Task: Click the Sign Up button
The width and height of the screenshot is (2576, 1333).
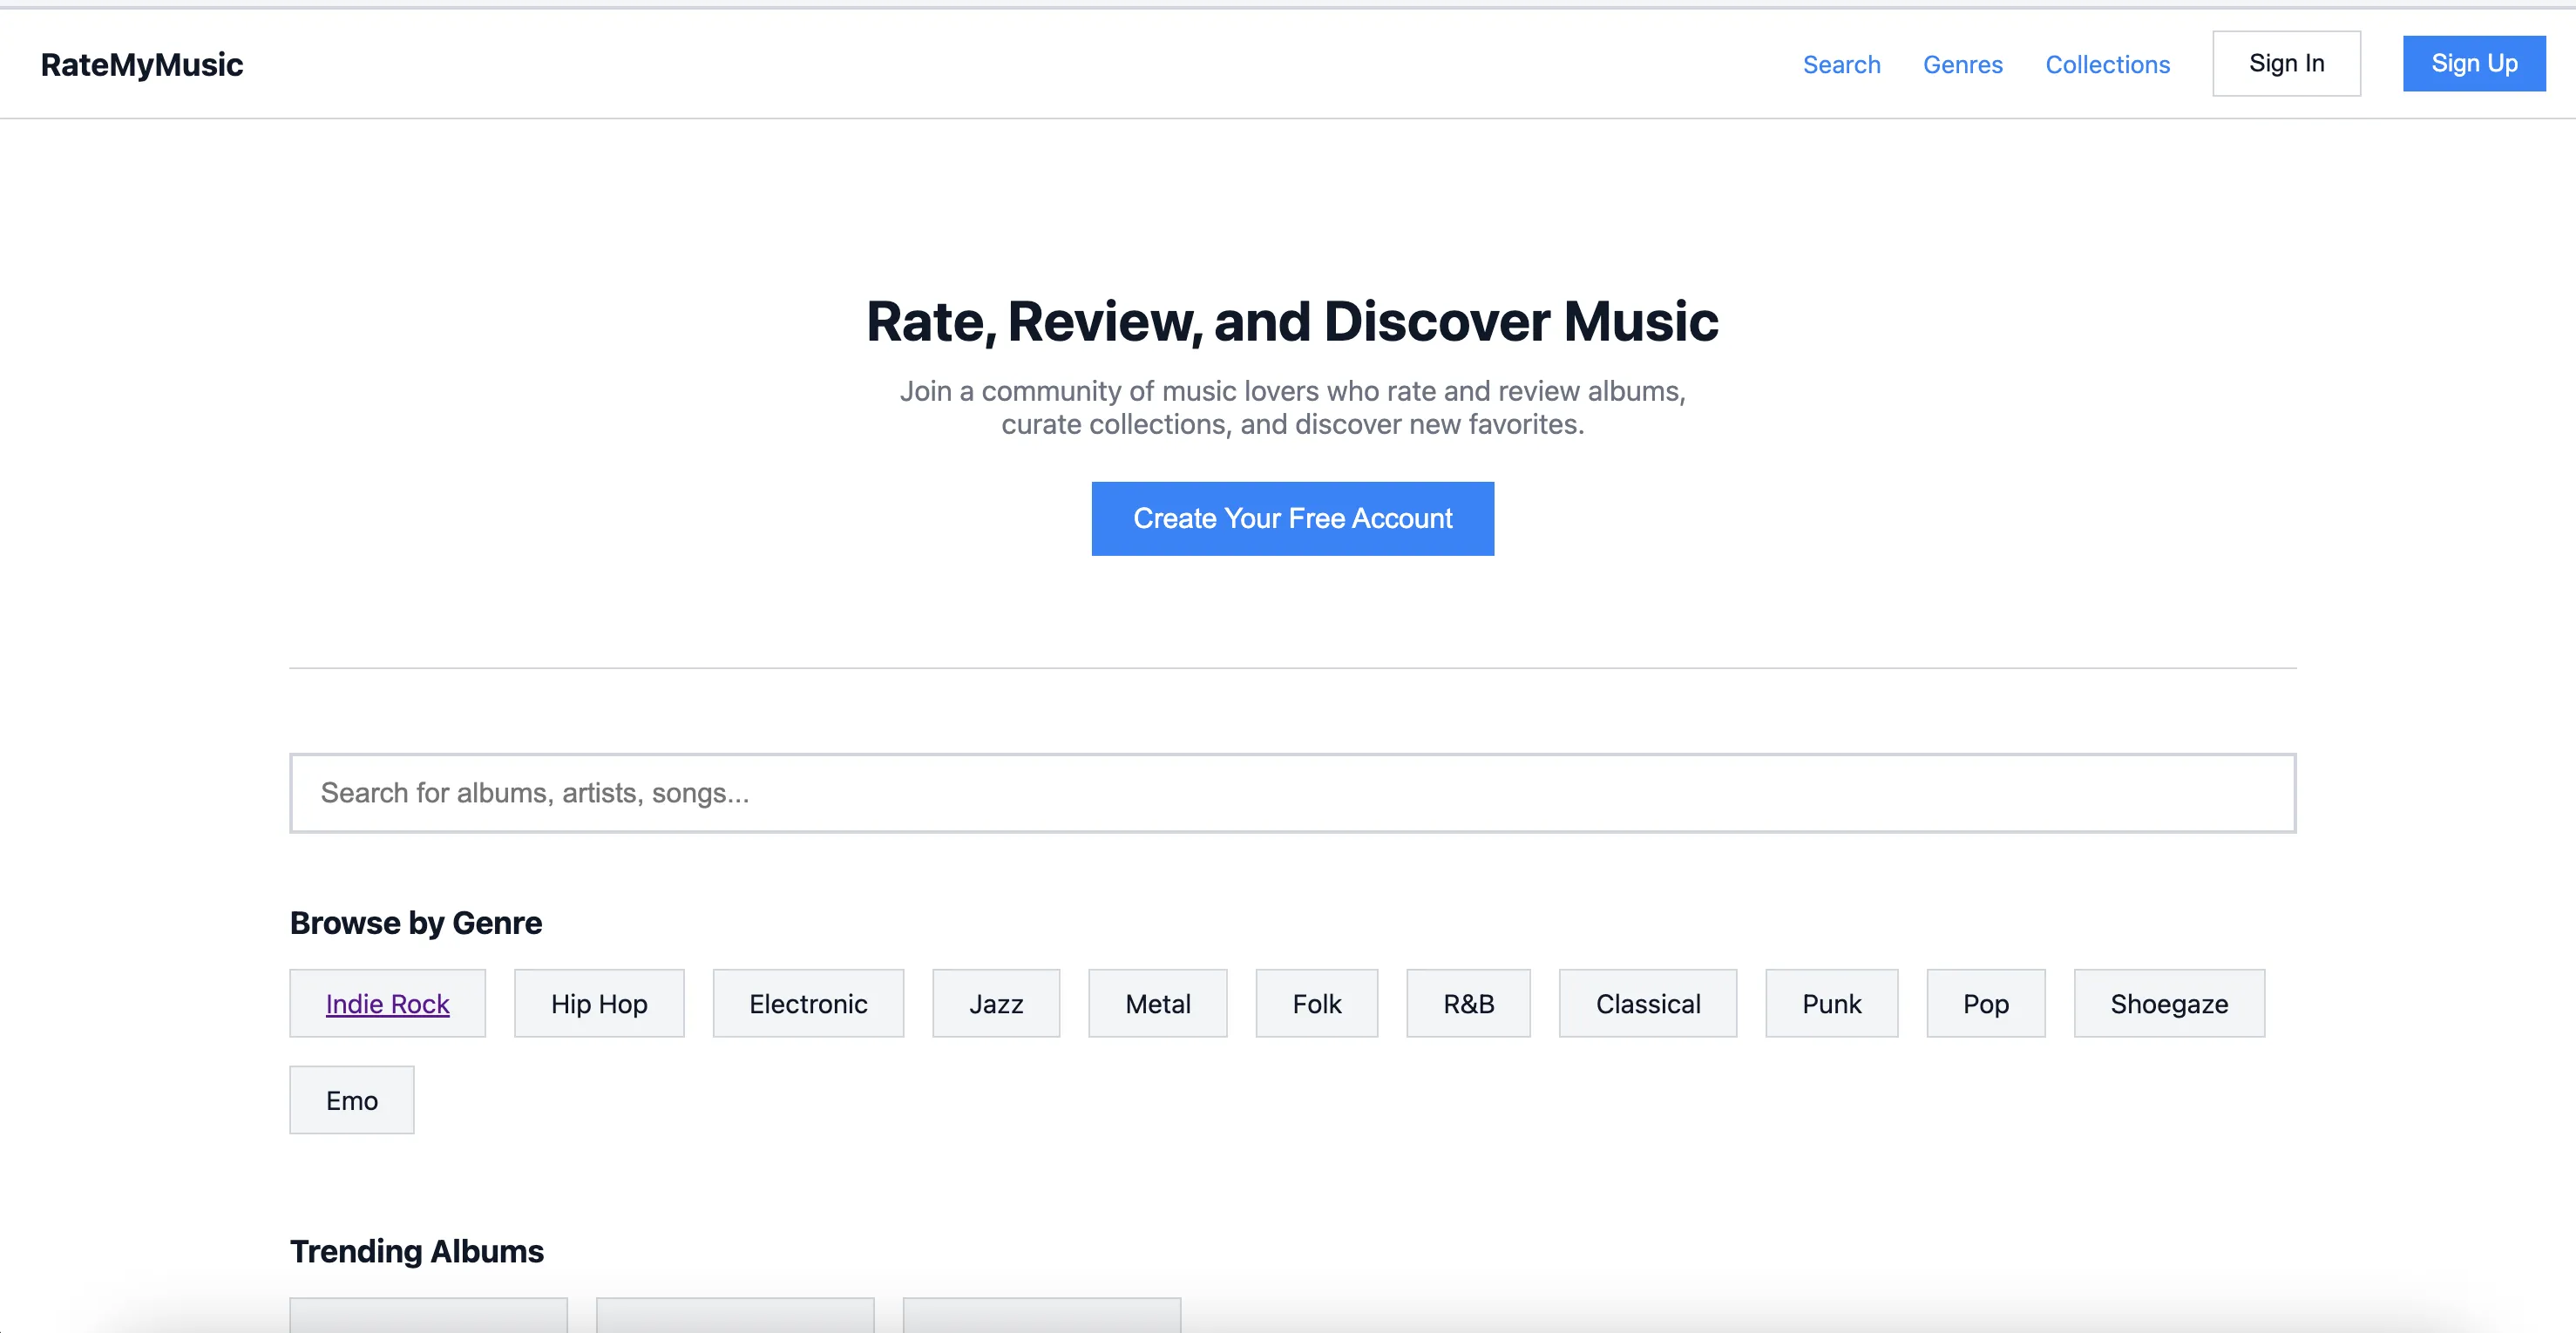Action: (2474, 63)
